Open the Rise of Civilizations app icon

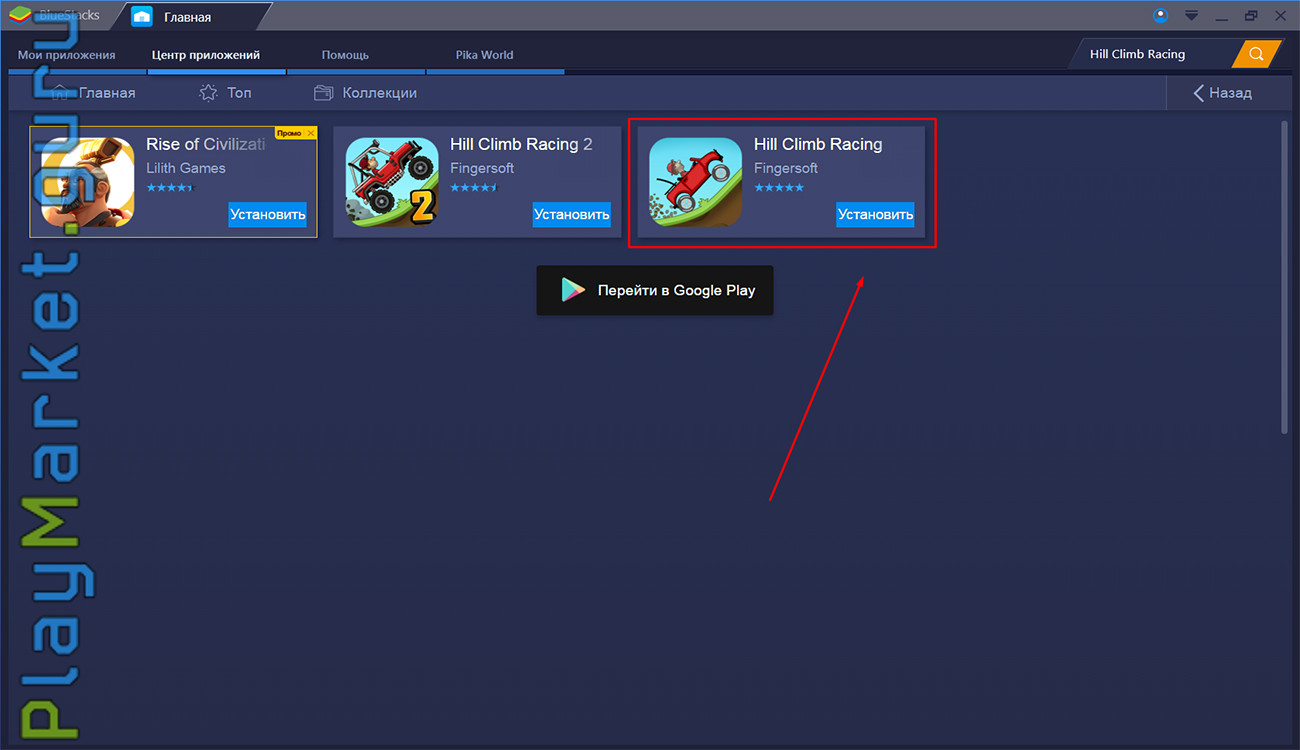(x=88, y=181)
